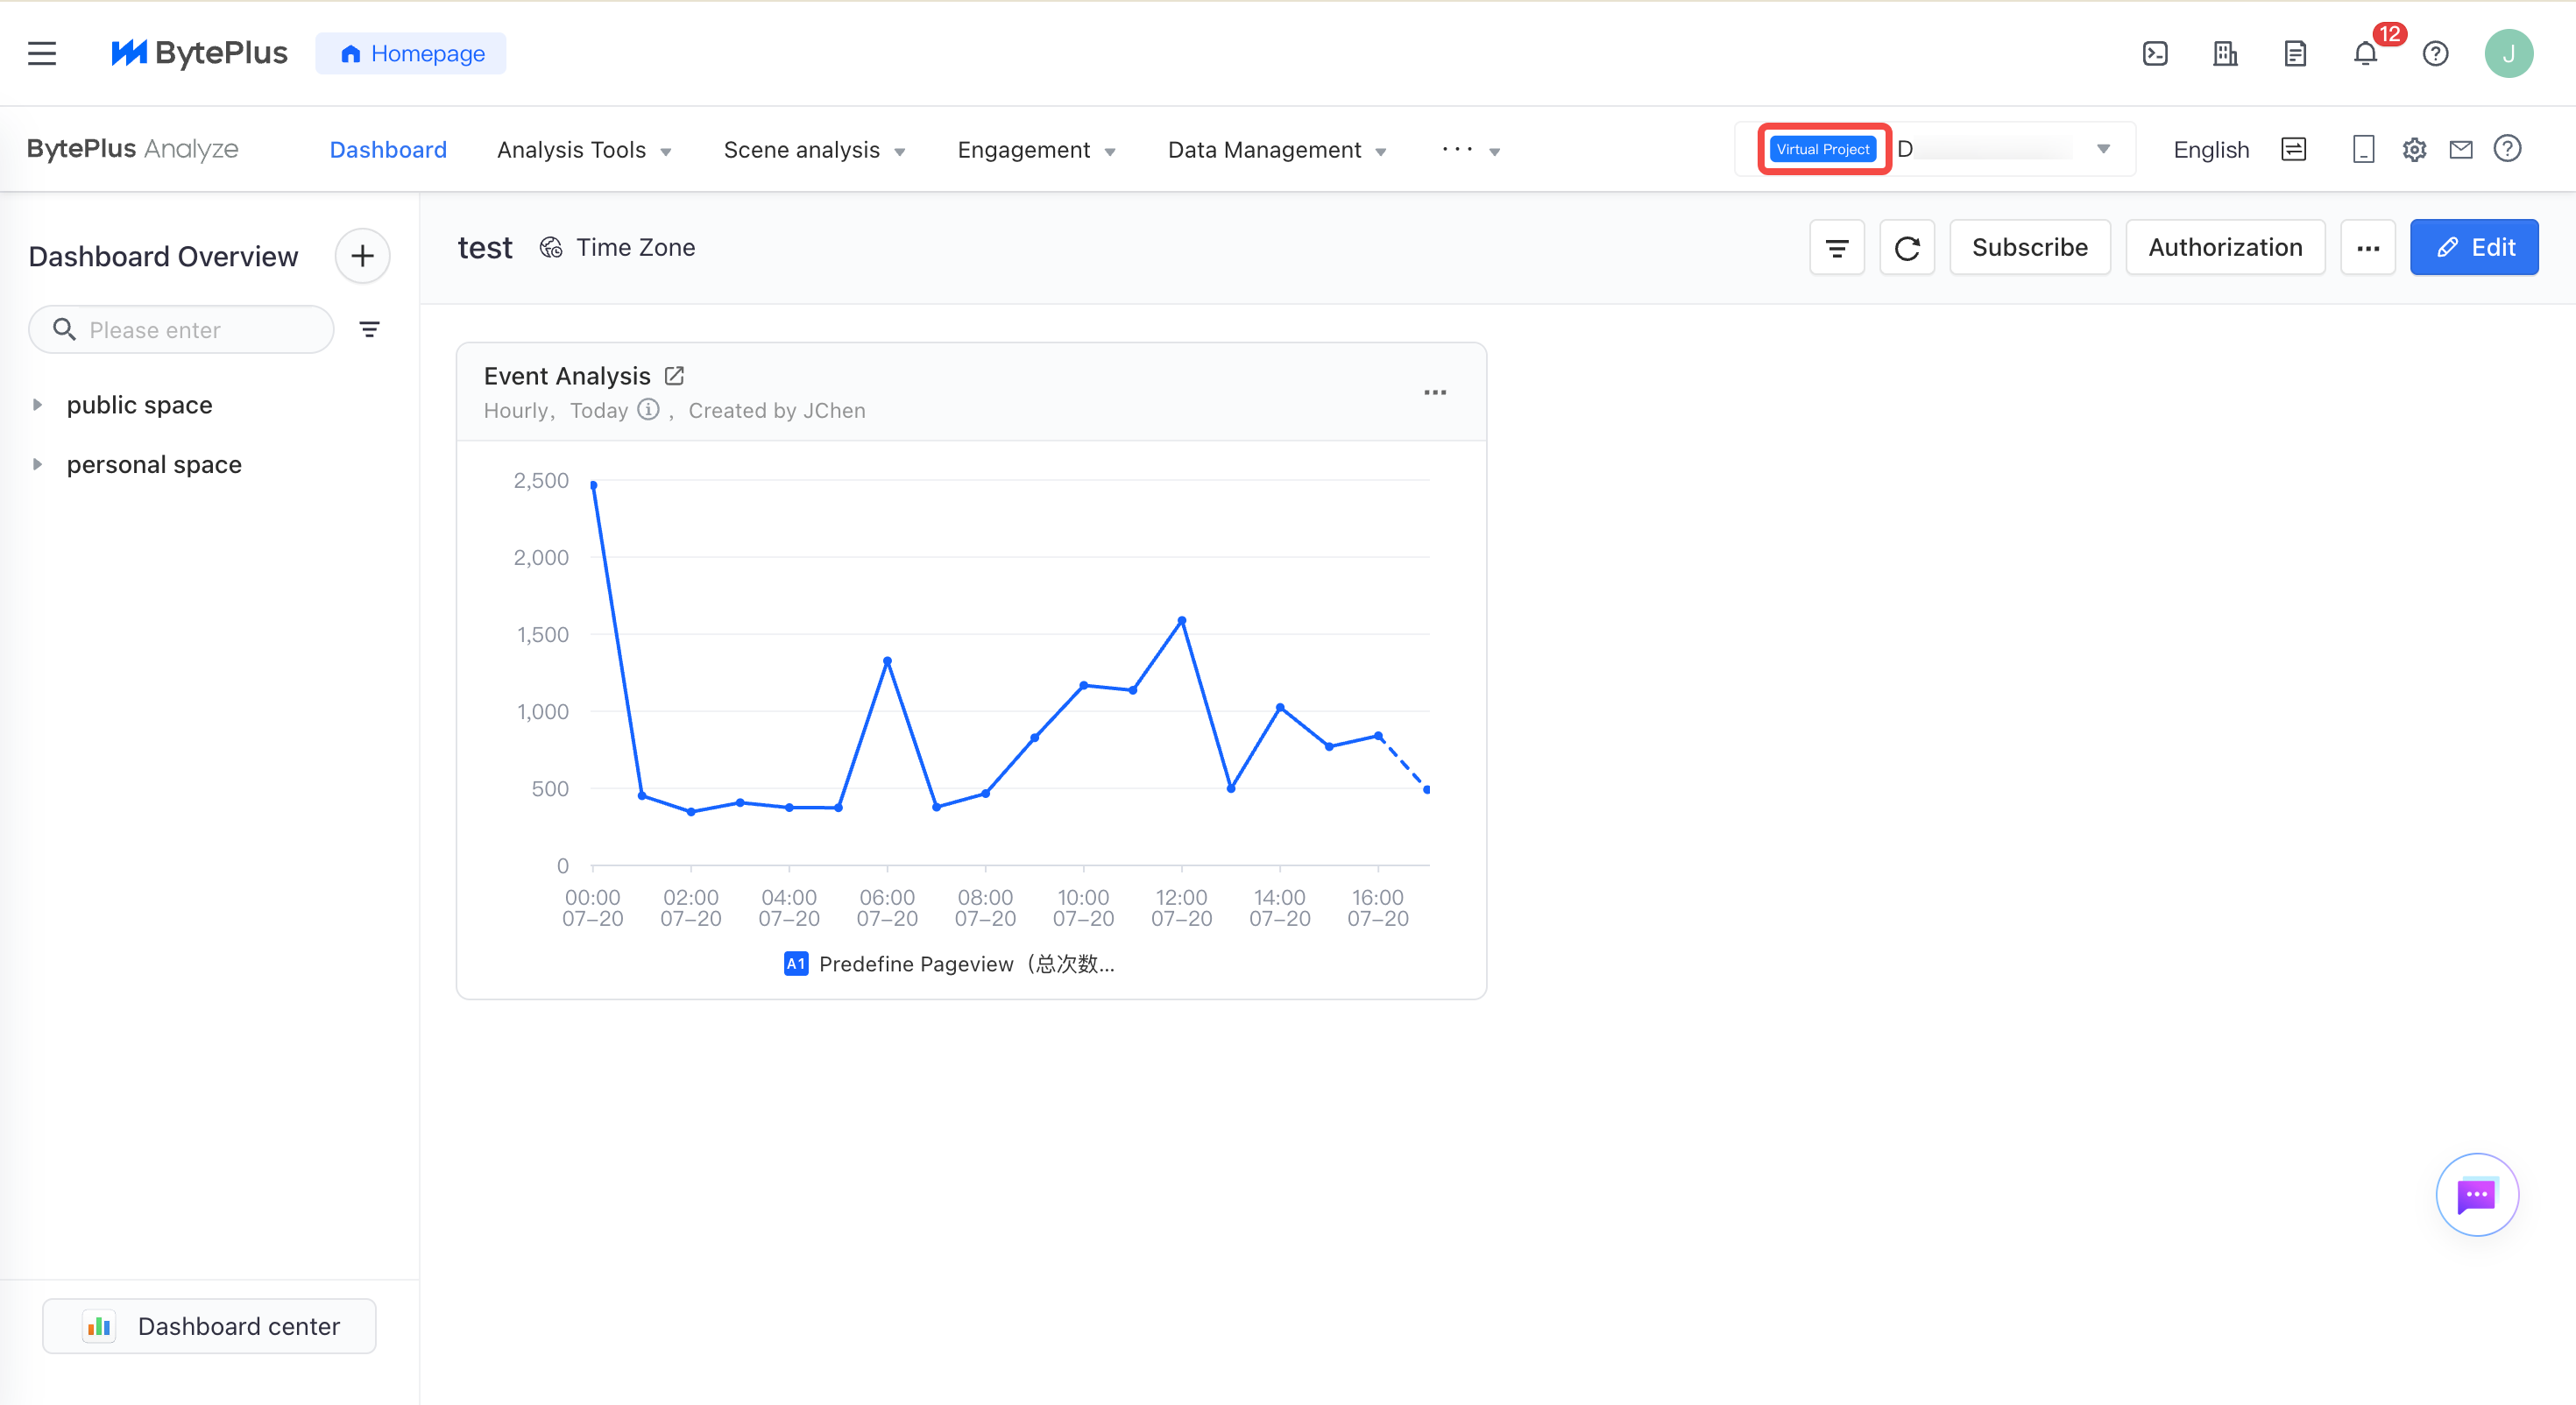Open the notifications bell

2365,53
